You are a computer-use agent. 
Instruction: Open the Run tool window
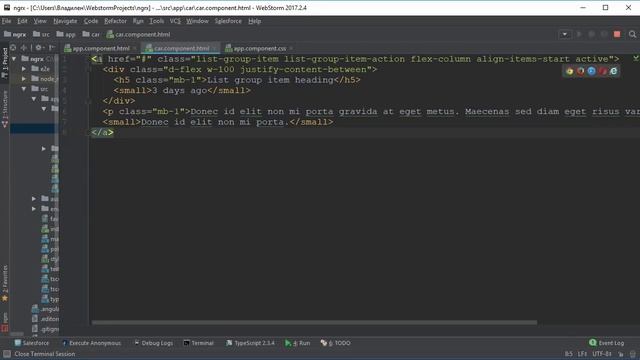298,343
